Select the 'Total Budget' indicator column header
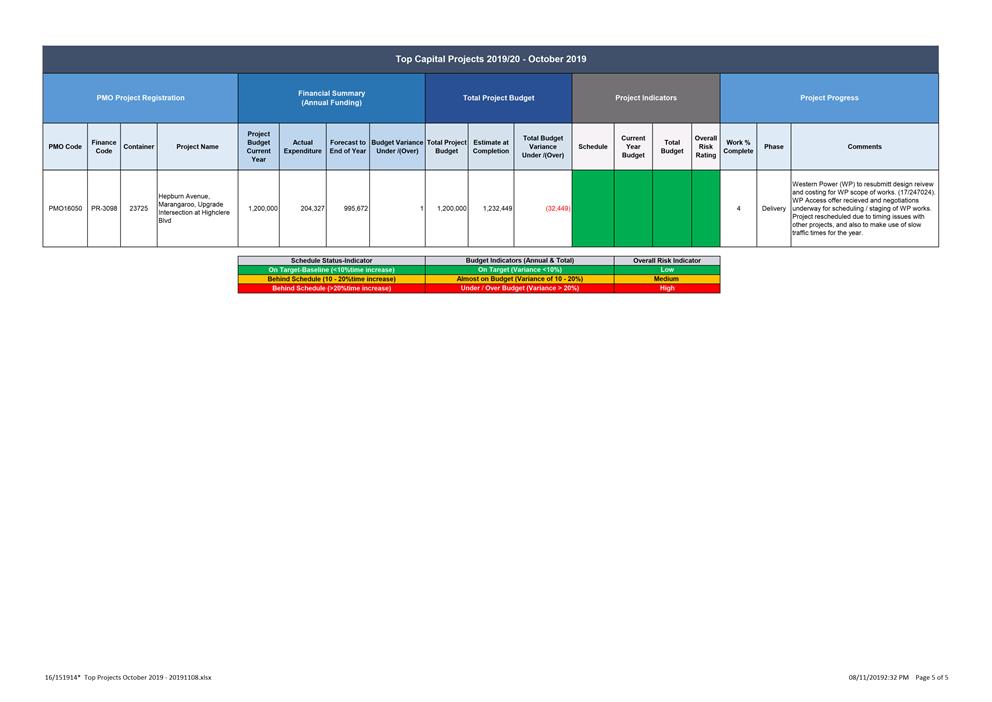Image resolution: width=992 pixels, height=702 pixels. click(x=672, y=147)
